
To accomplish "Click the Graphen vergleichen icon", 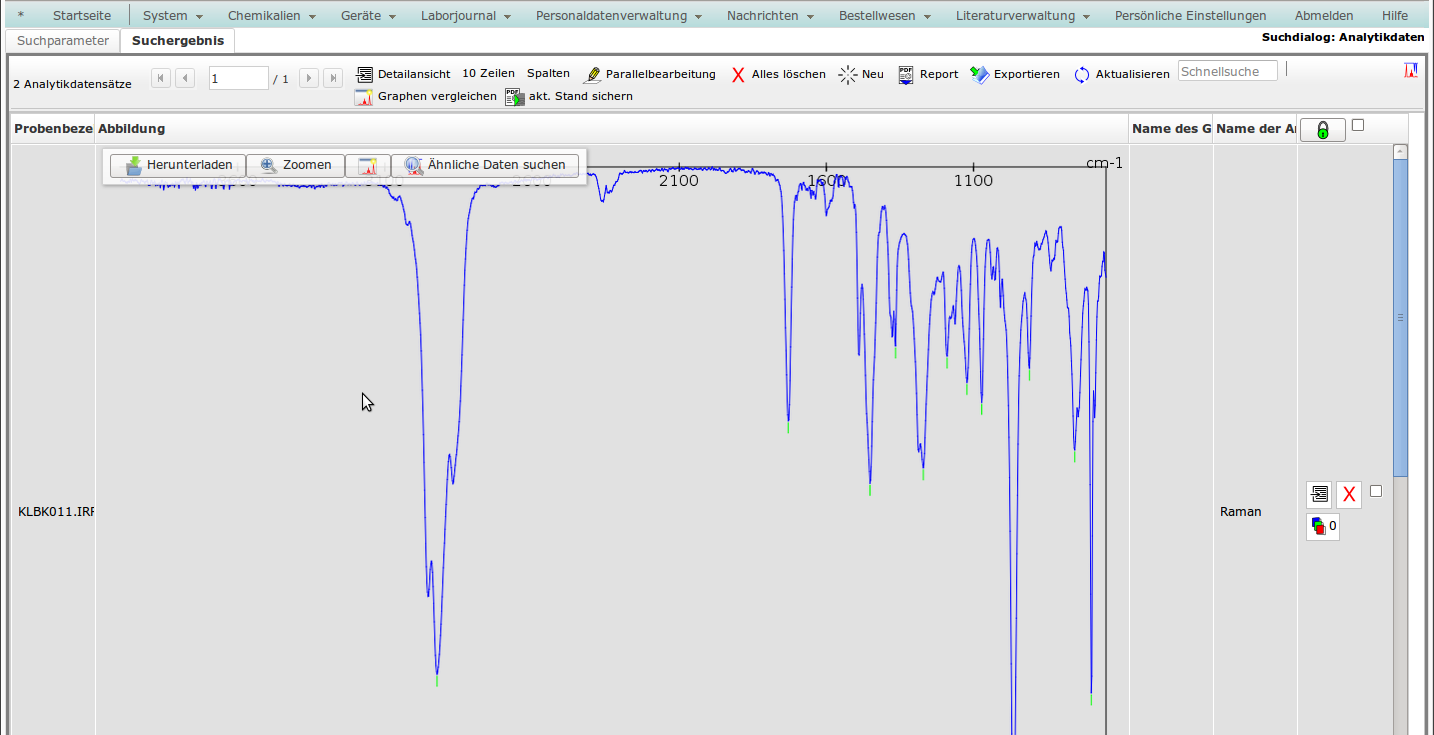I will [x=364, y=97].
